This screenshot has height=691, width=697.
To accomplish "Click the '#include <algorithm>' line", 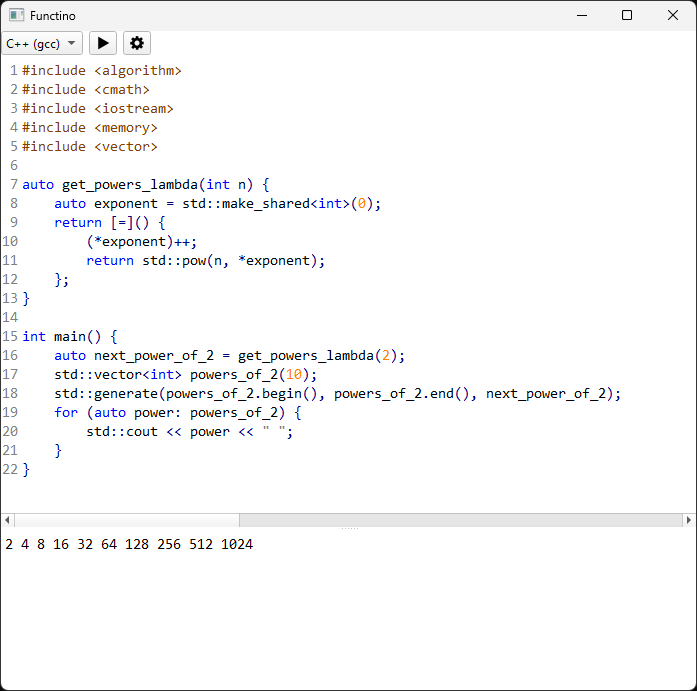I will pos(102,71).
